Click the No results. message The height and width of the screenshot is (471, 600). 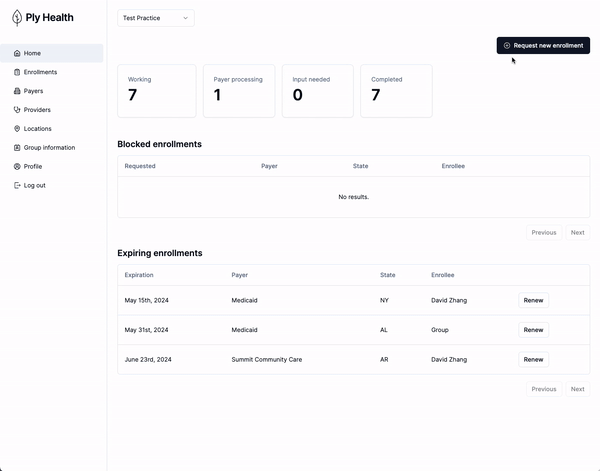[x=354, y=197]
